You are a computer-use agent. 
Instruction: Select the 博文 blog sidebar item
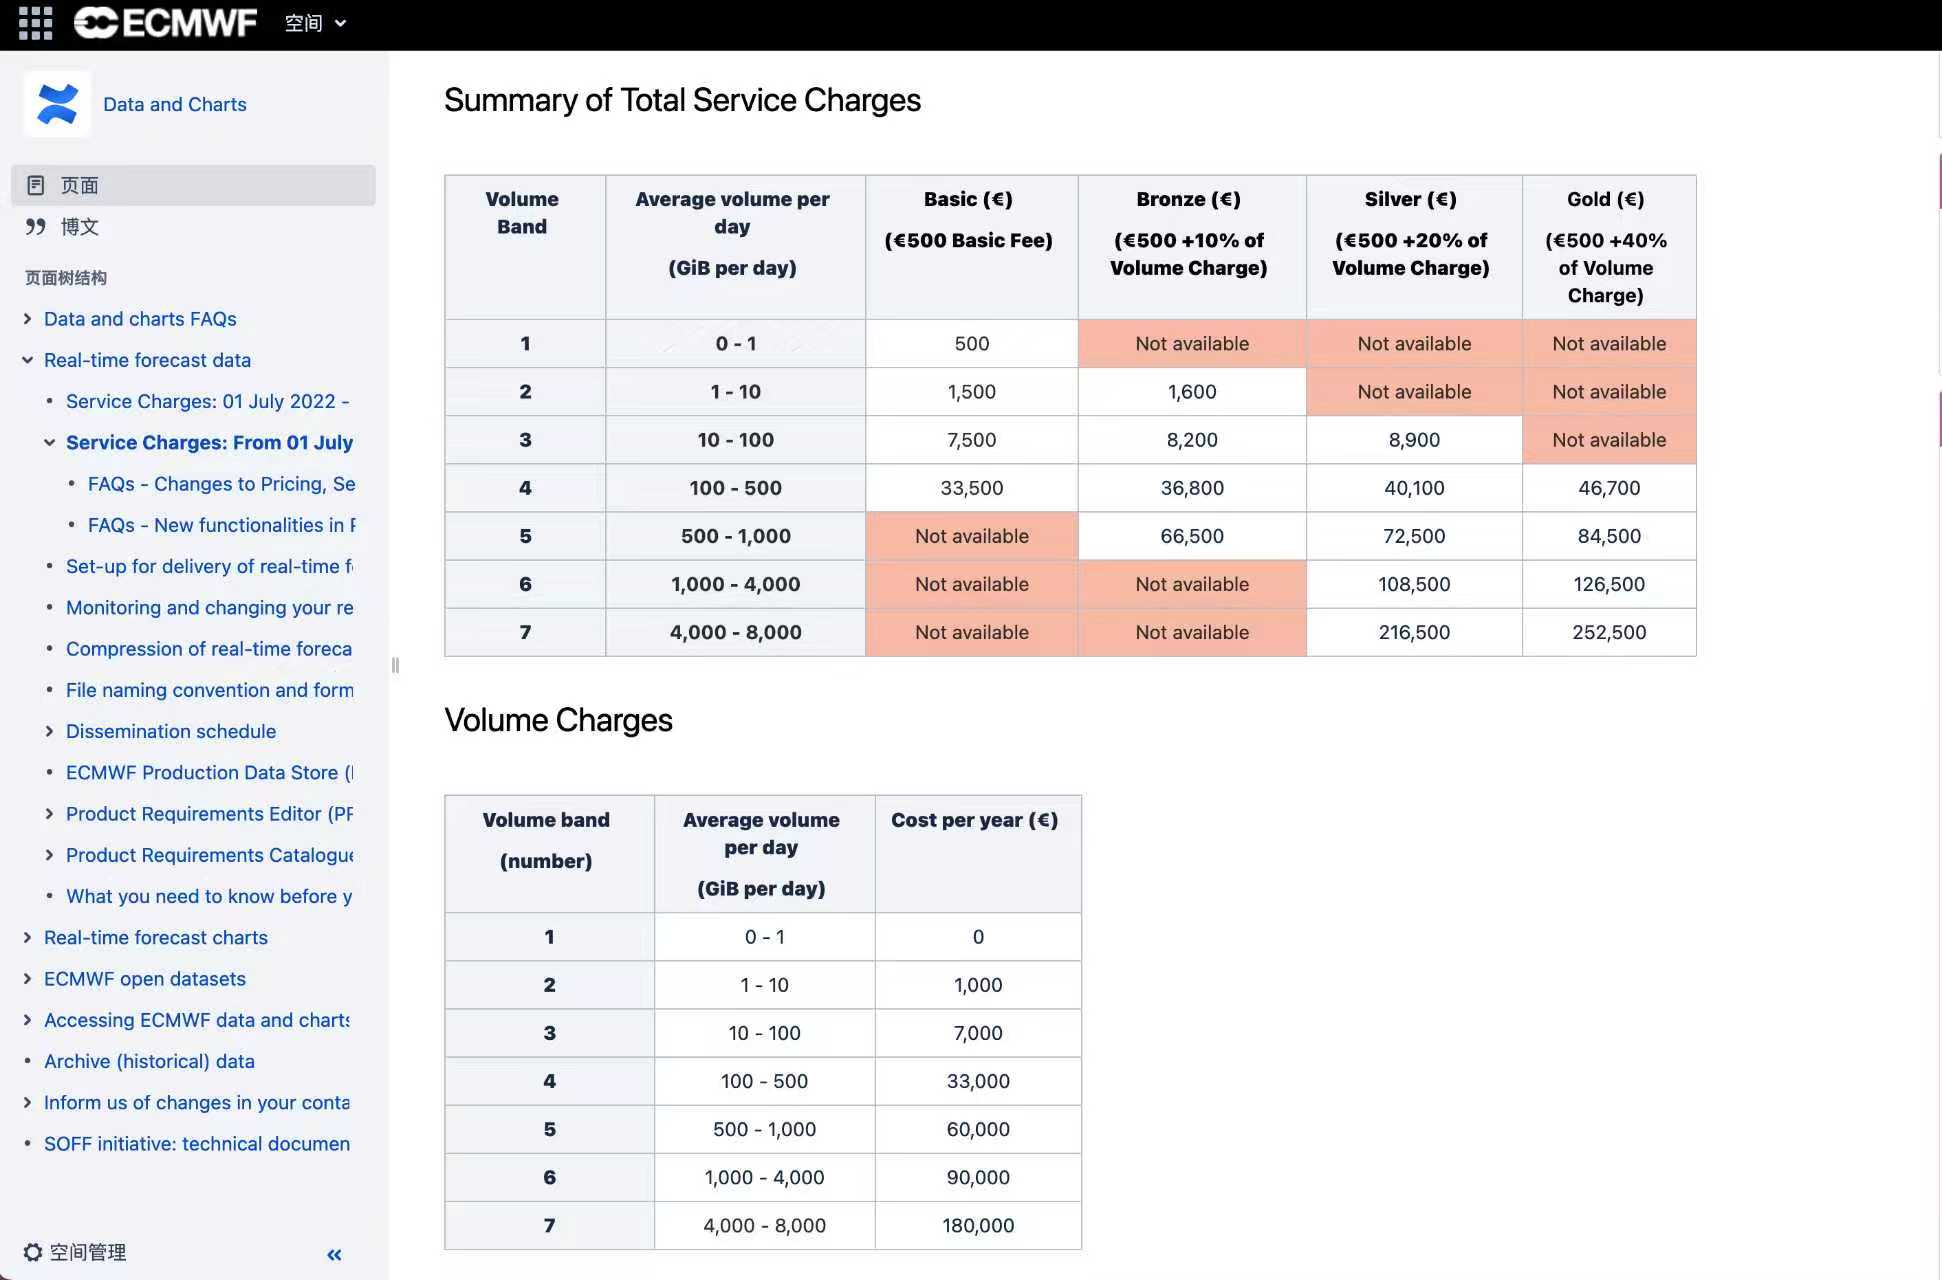(x=80, y=227)
